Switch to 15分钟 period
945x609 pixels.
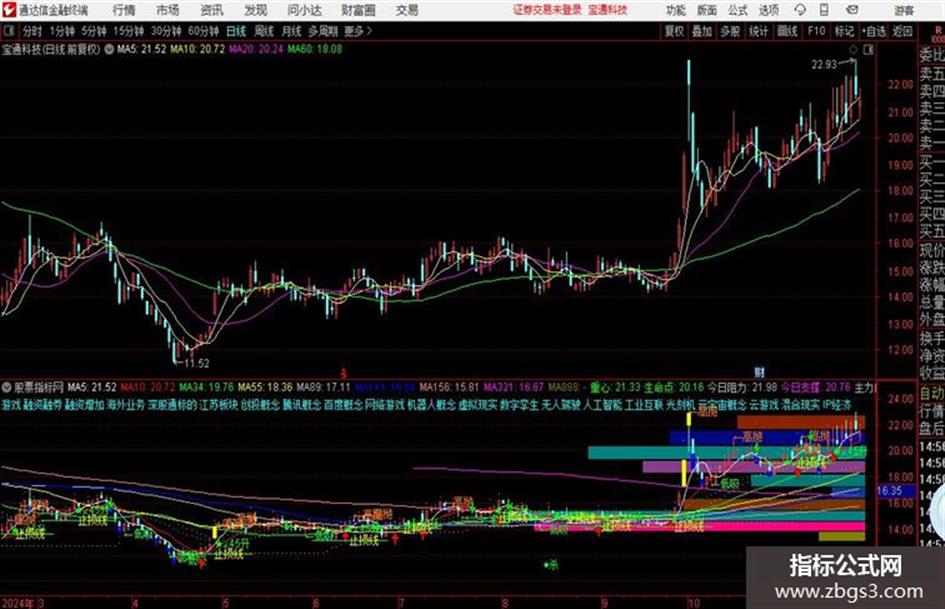coord(128,31)
